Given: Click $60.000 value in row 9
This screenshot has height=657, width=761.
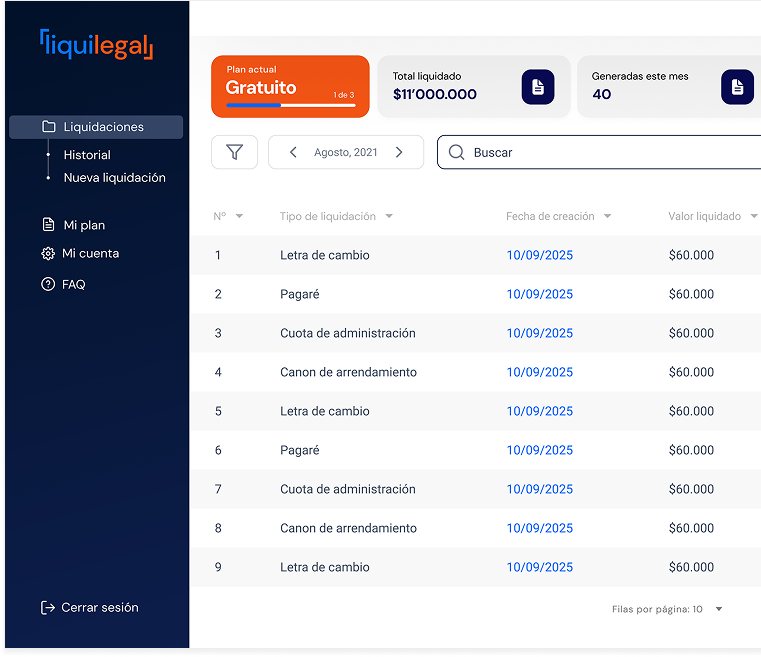Looking at the screenshot, I should click(x=691, y=567).
